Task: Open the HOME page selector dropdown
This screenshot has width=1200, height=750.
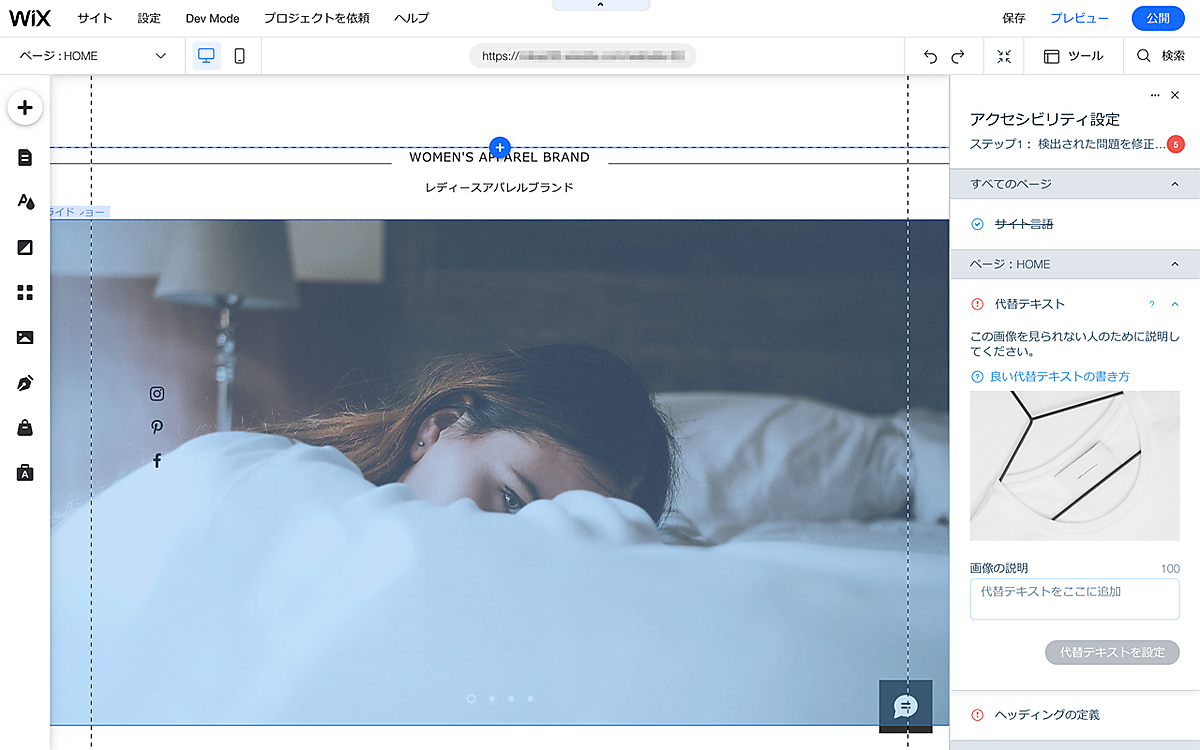Action: pos(92,56)
